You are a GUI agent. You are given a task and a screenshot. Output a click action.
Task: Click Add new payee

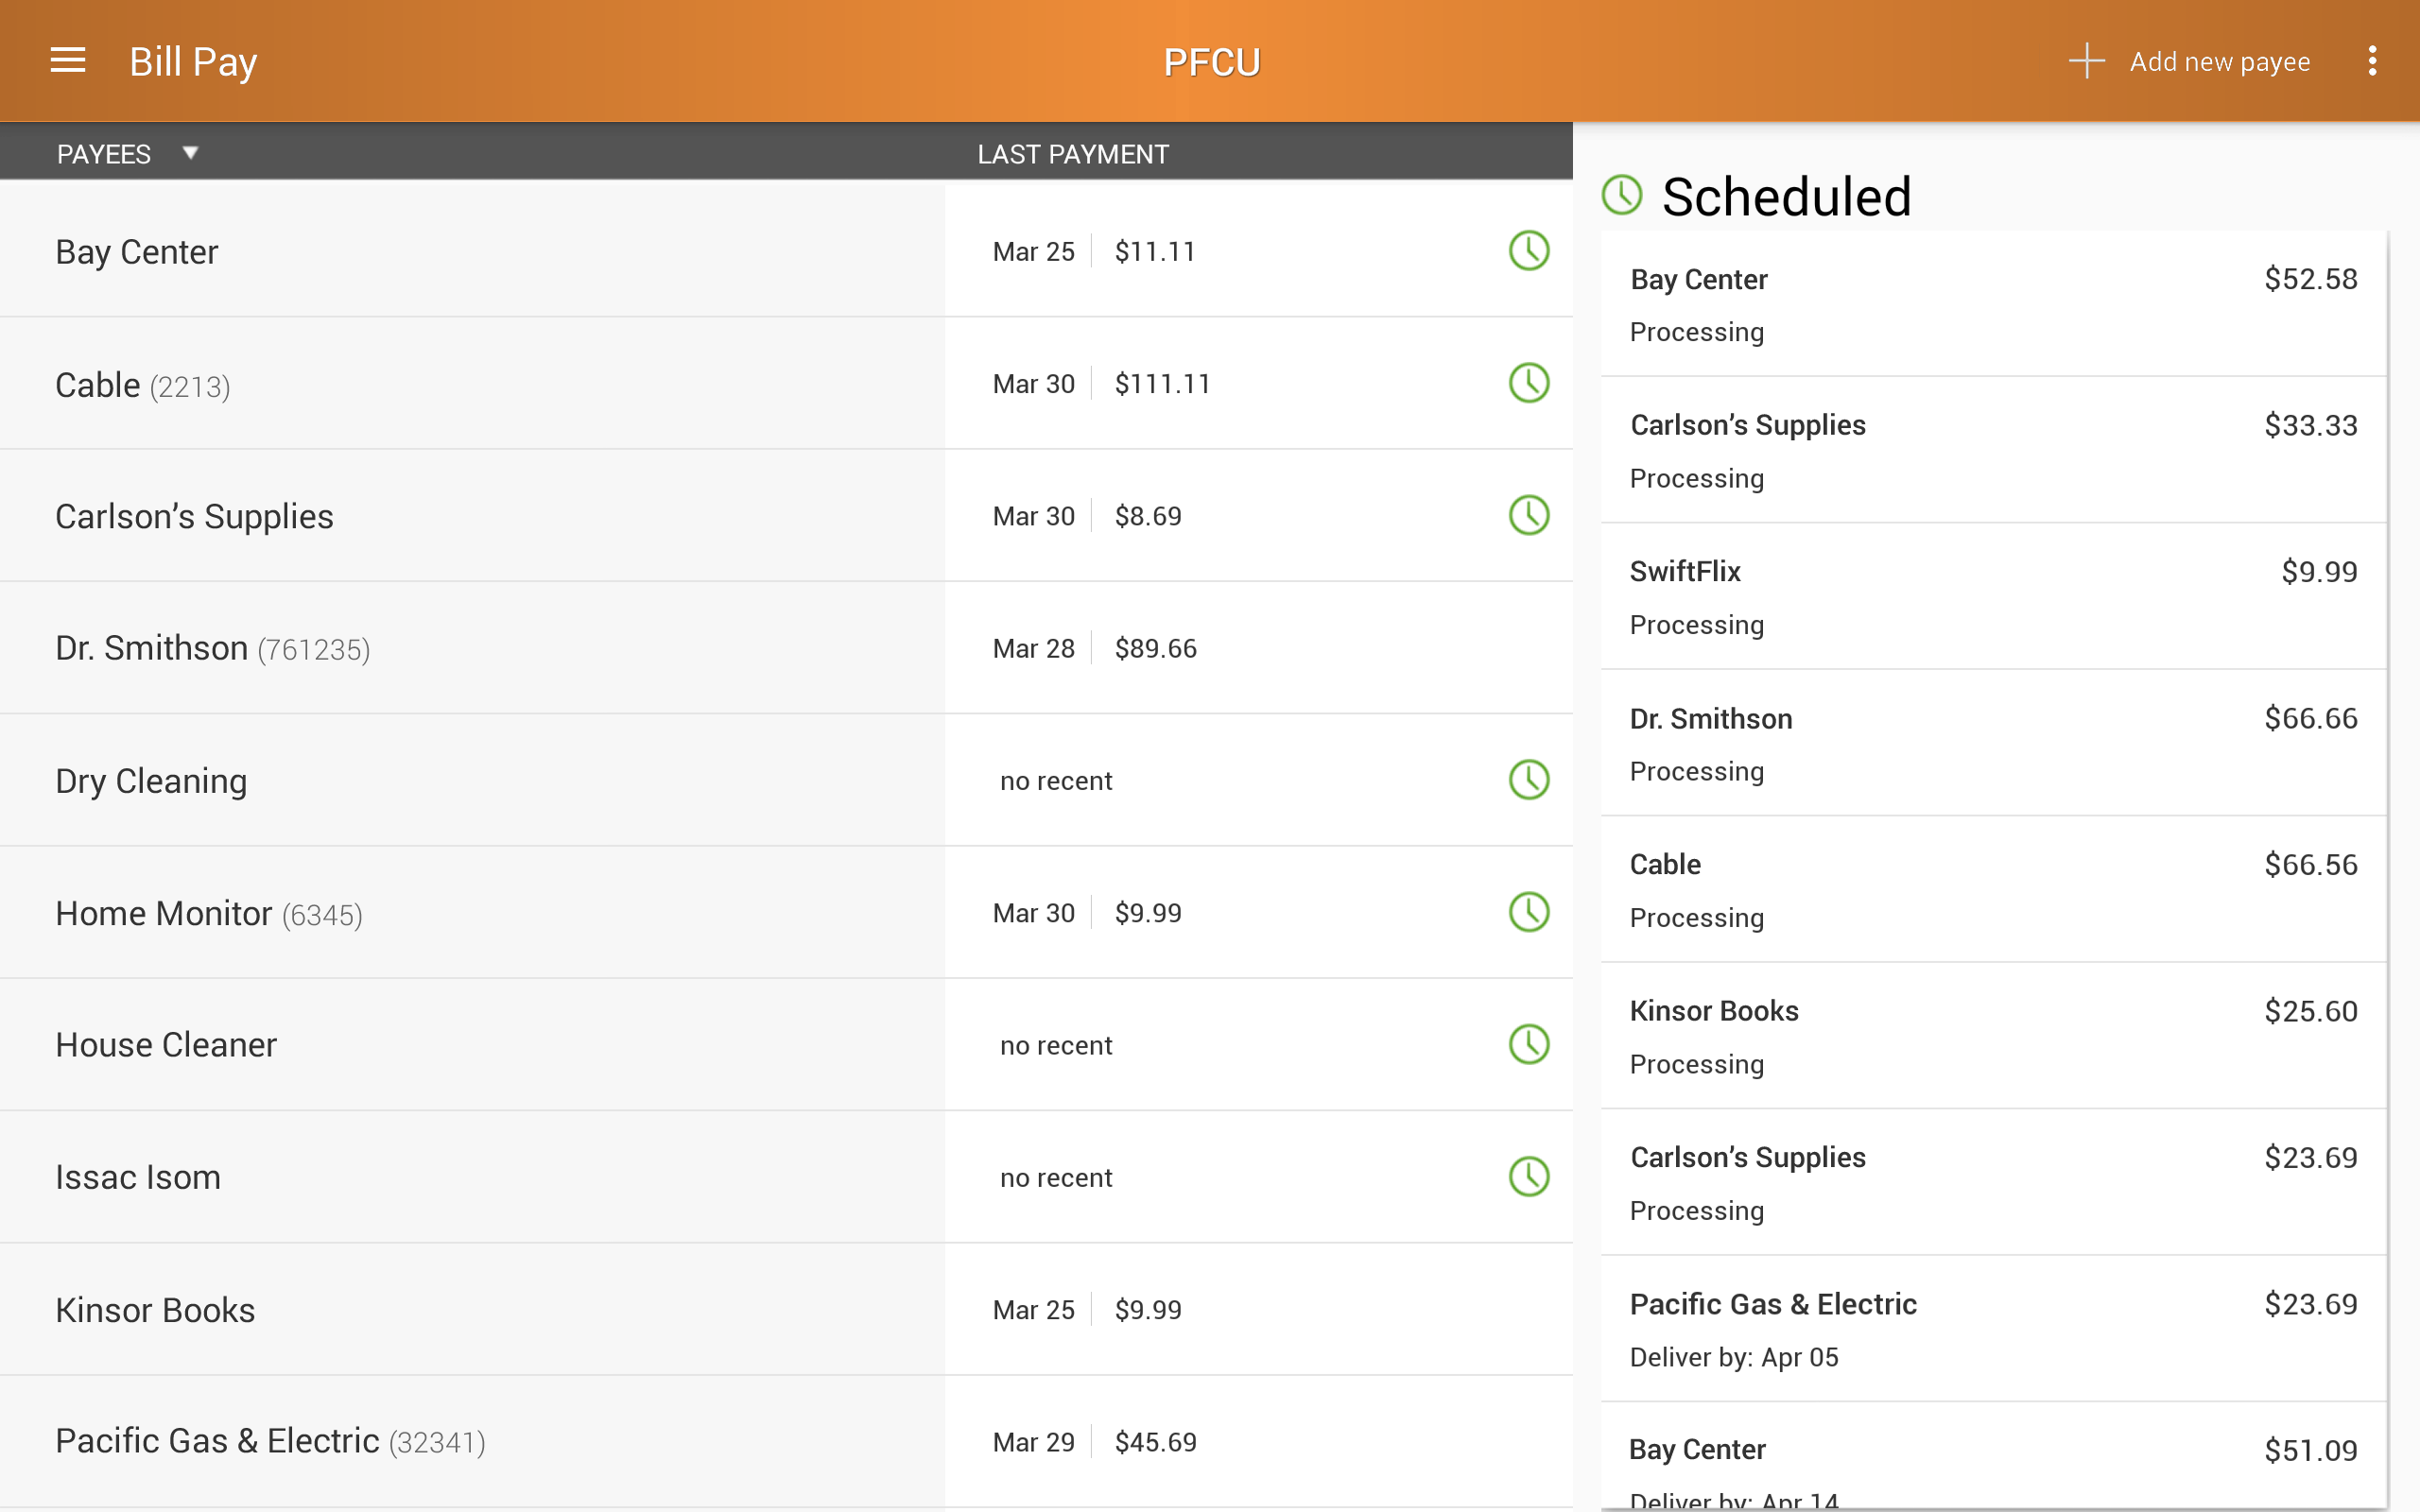(x=2218, y=60)
